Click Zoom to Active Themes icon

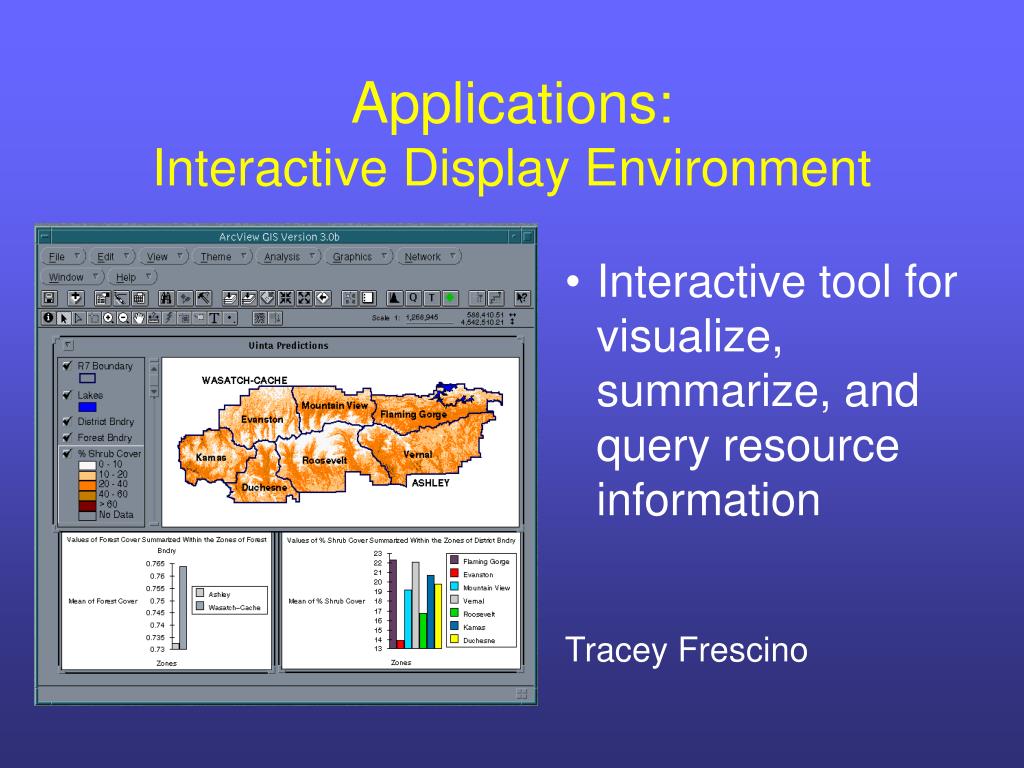point(248,298)
